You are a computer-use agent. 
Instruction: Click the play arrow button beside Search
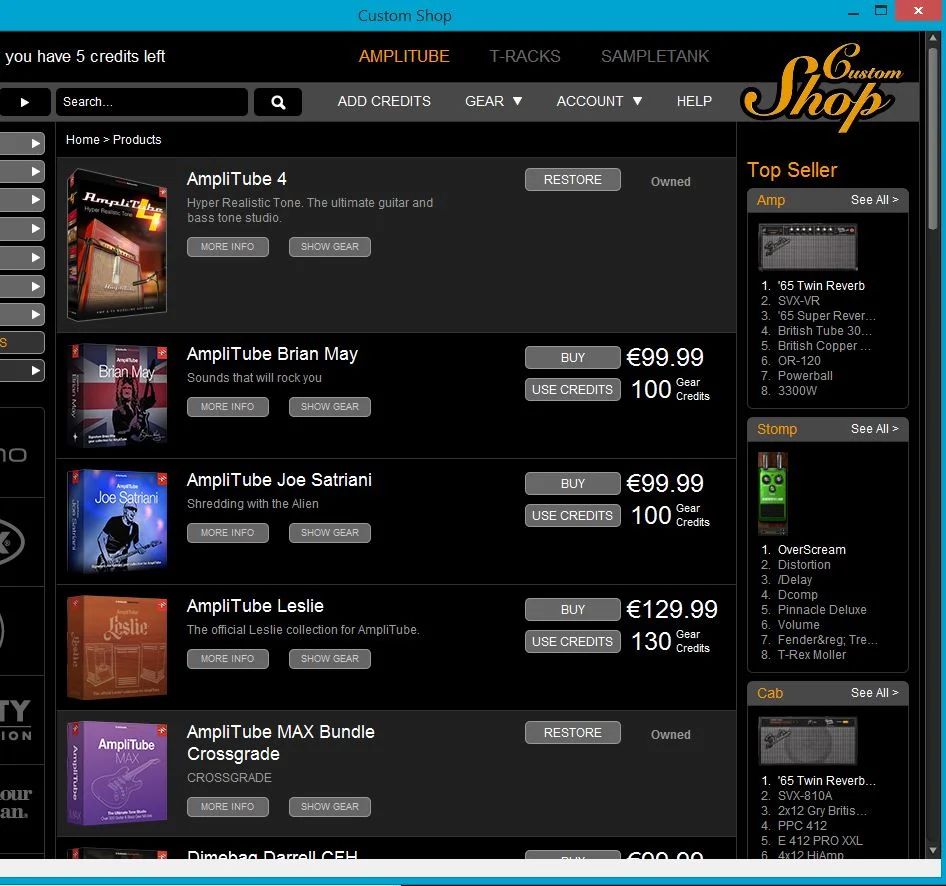pyautogui.click(x=25, y=102)
